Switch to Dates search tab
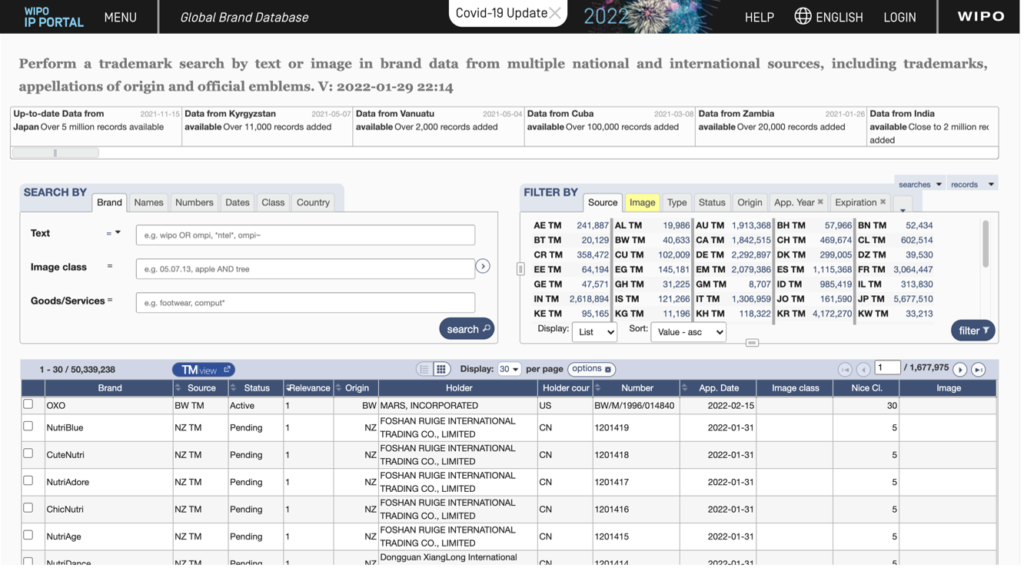The width and height of the screenshot is (1024, 568). 237,202
